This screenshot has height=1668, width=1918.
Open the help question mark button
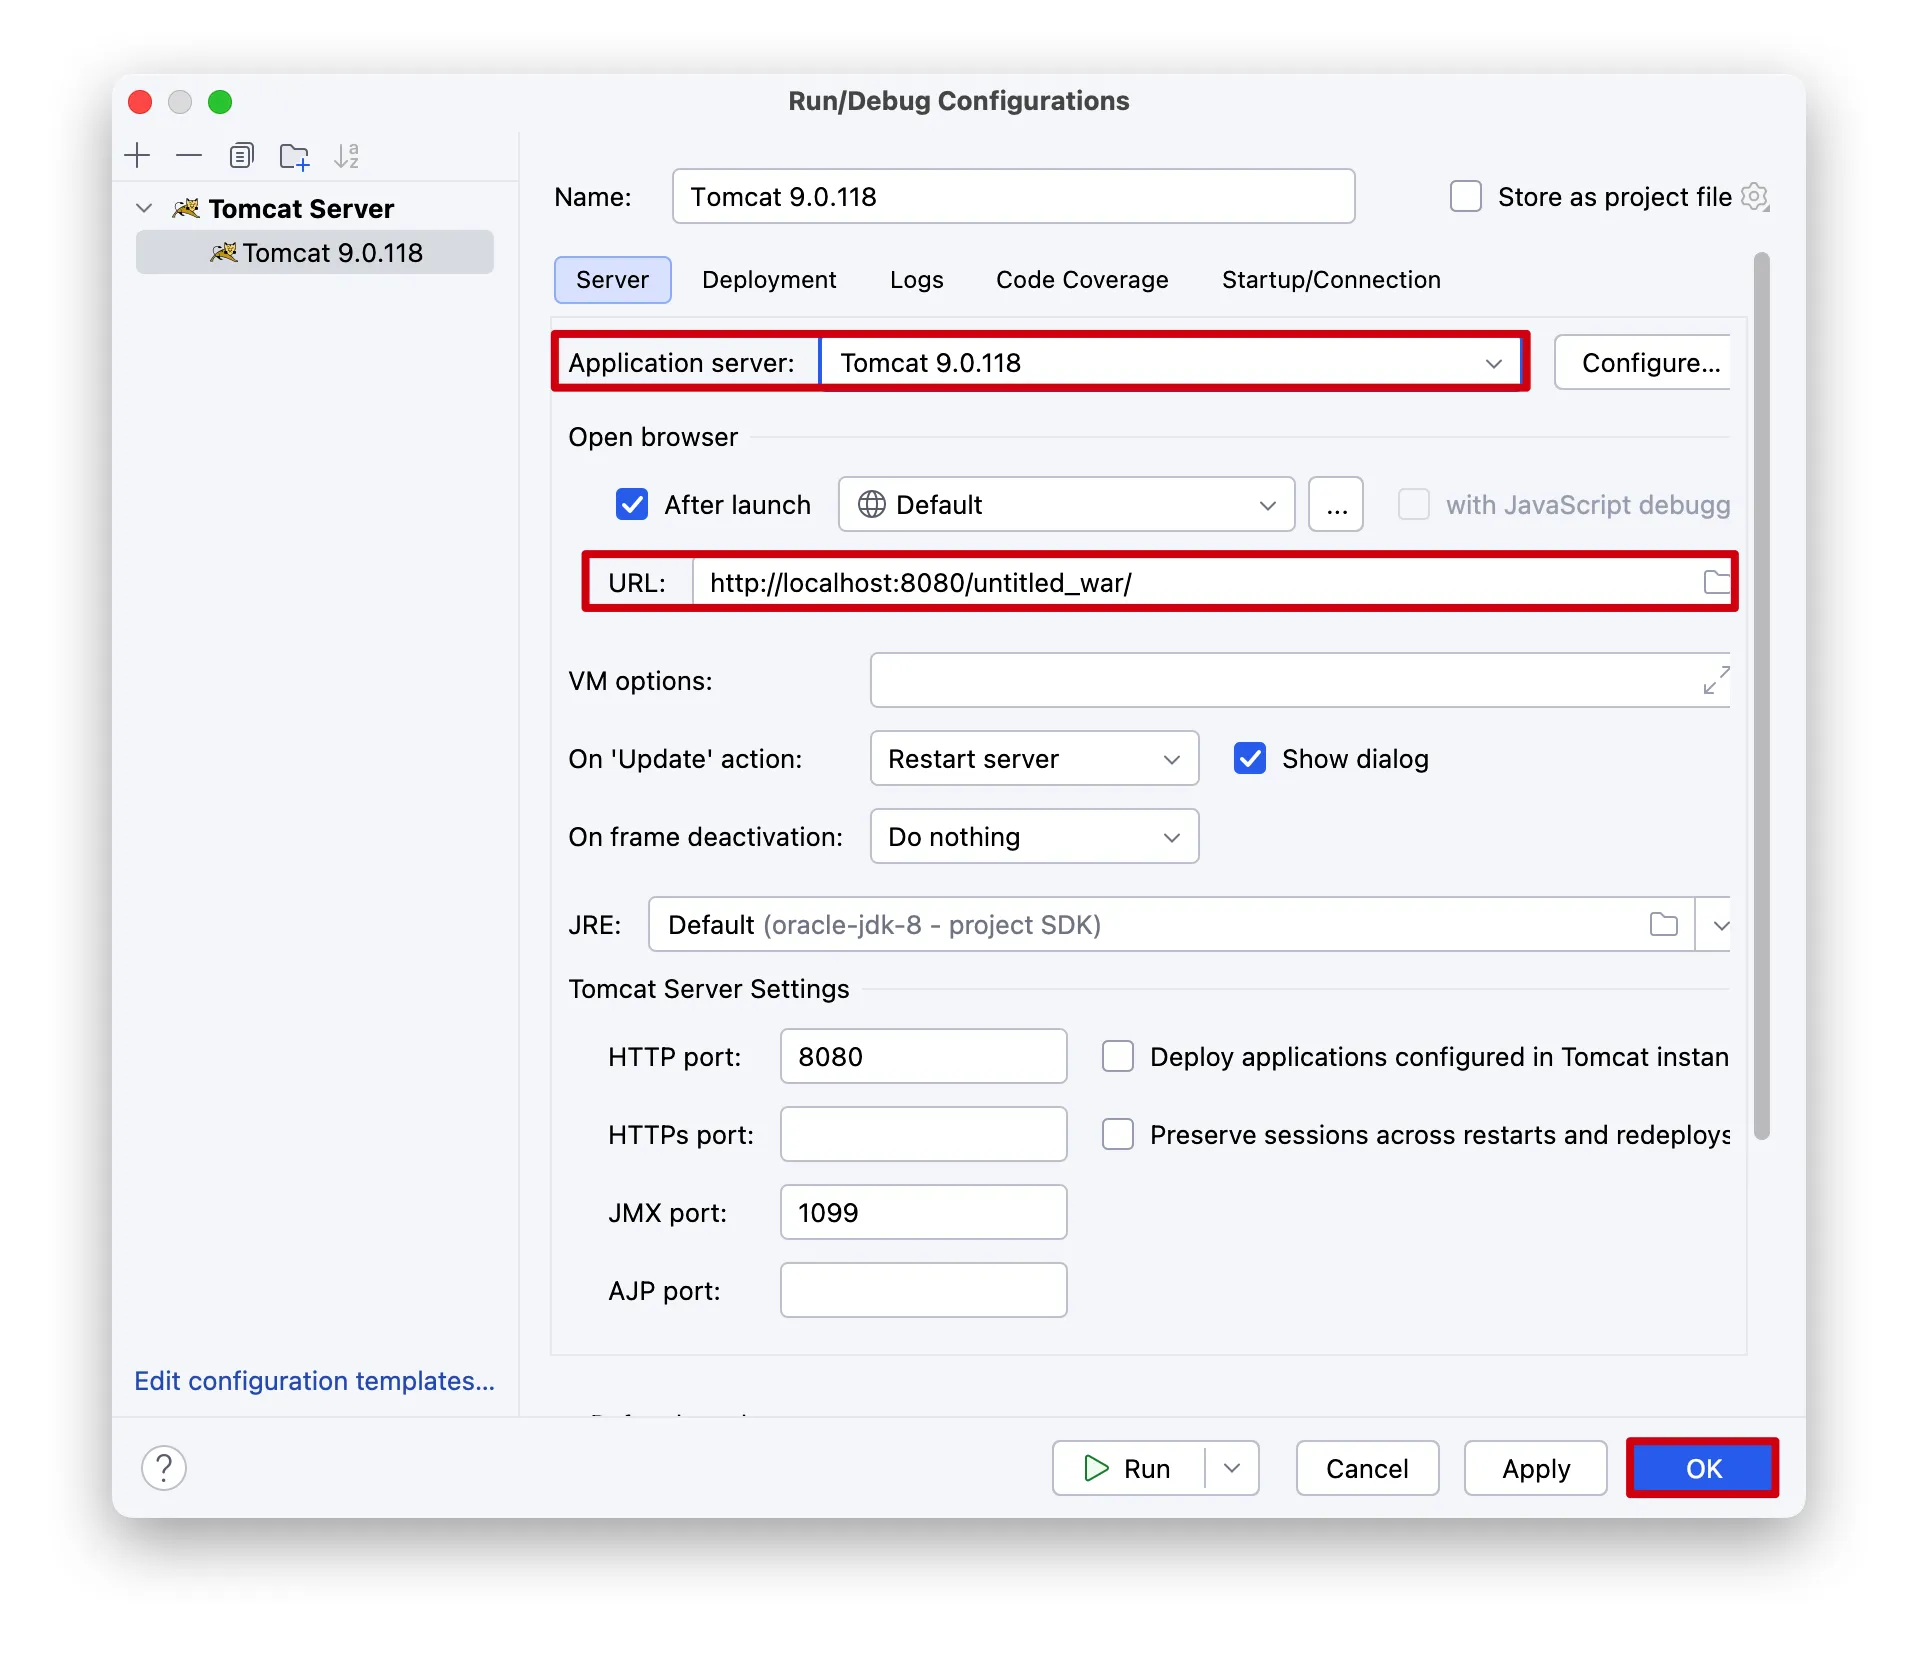164,1468
